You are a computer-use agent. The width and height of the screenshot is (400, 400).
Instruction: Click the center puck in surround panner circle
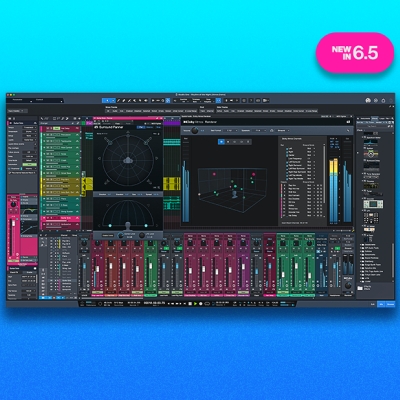coord(128,161)
